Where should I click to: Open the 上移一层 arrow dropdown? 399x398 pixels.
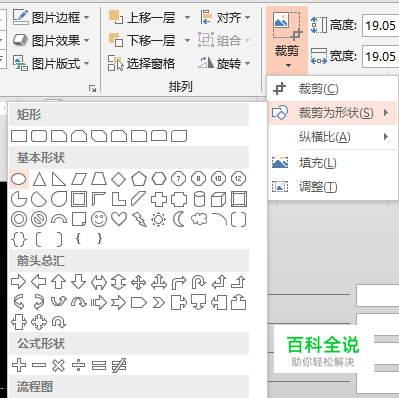pos(187,17)
